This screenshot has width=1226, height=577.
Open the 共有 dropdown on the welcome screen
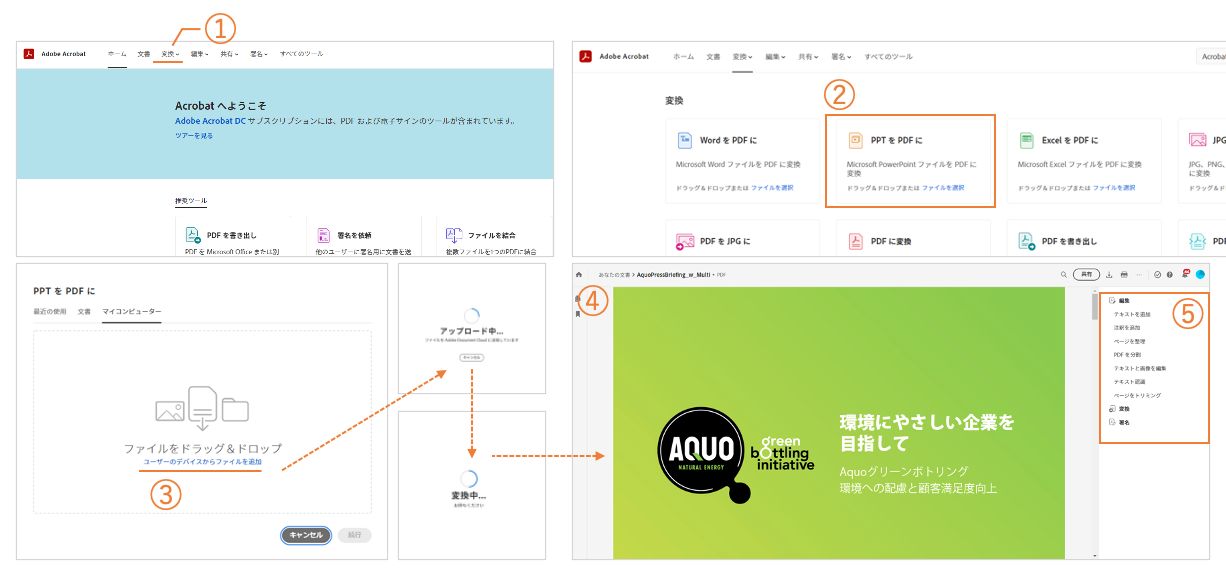[228, 54]
